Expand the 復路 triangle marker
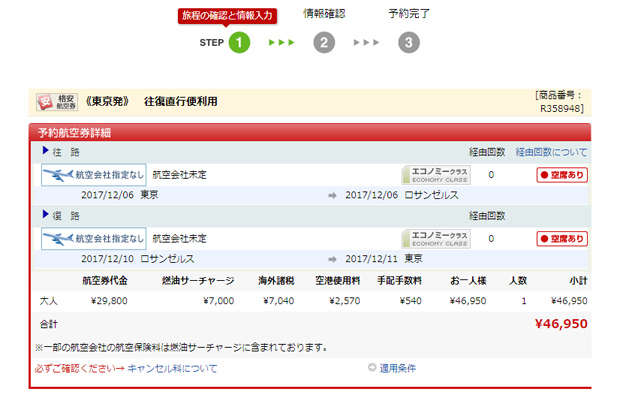The height and width of the screenshot is (398, 620). pos(45,214)
